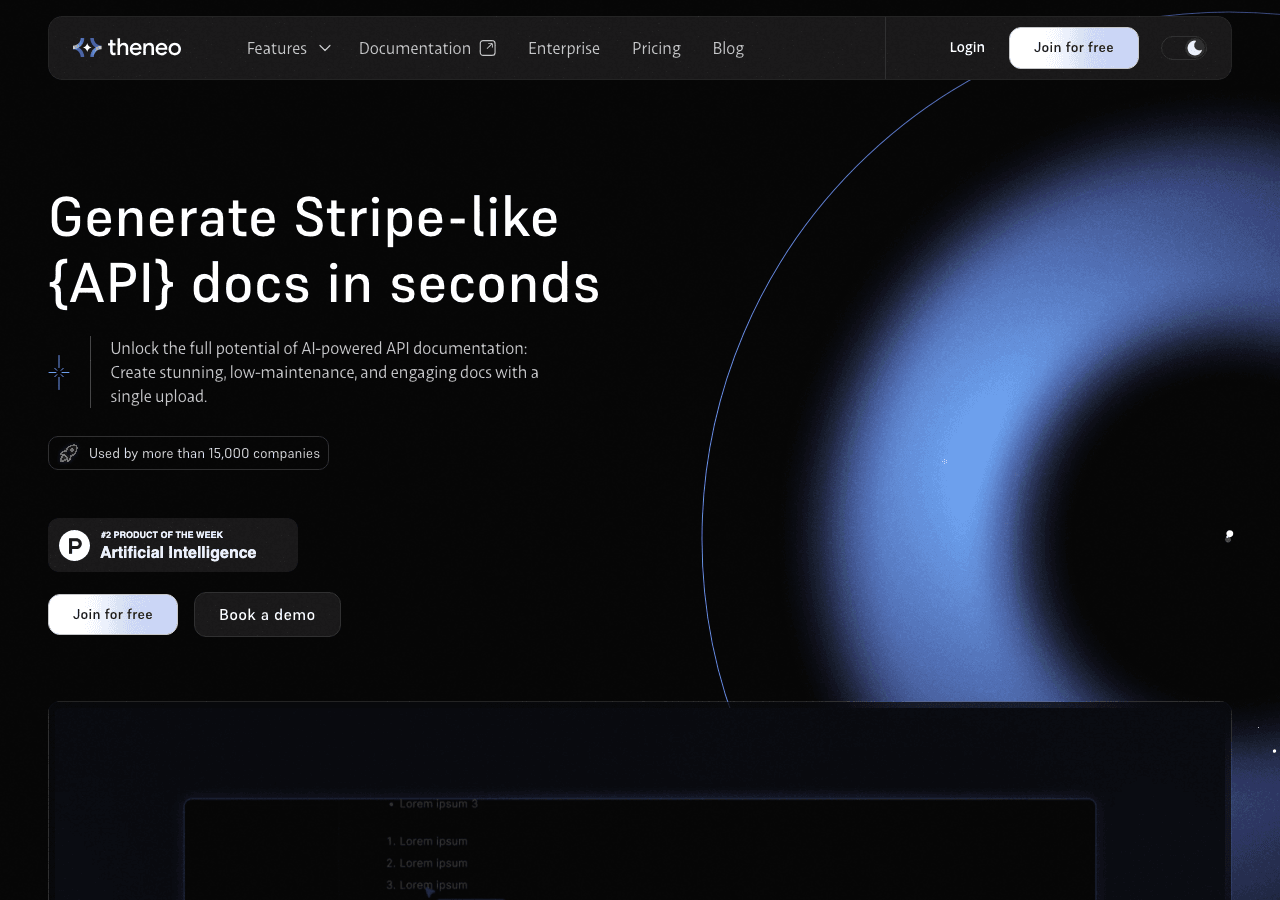Image resolution: width=1280 pixels, height=900 pixels.
Task: Click the theneo logo icon
Action: coord(87,47)
